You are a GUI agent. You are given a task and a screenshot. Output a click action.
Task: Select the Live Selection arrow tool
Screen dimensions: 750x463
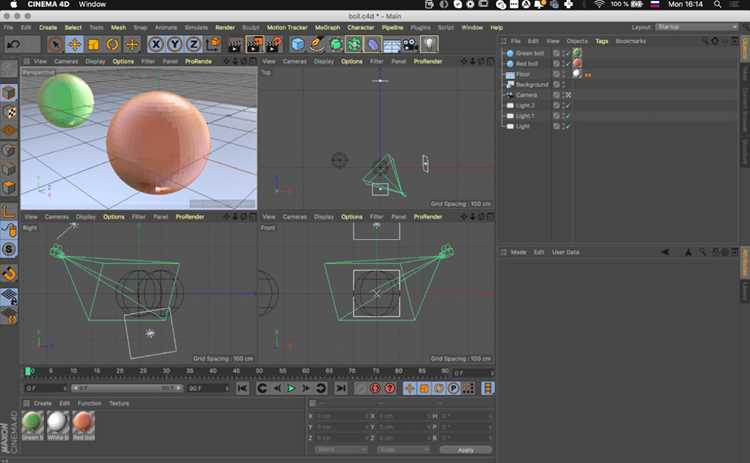point(55,44)
